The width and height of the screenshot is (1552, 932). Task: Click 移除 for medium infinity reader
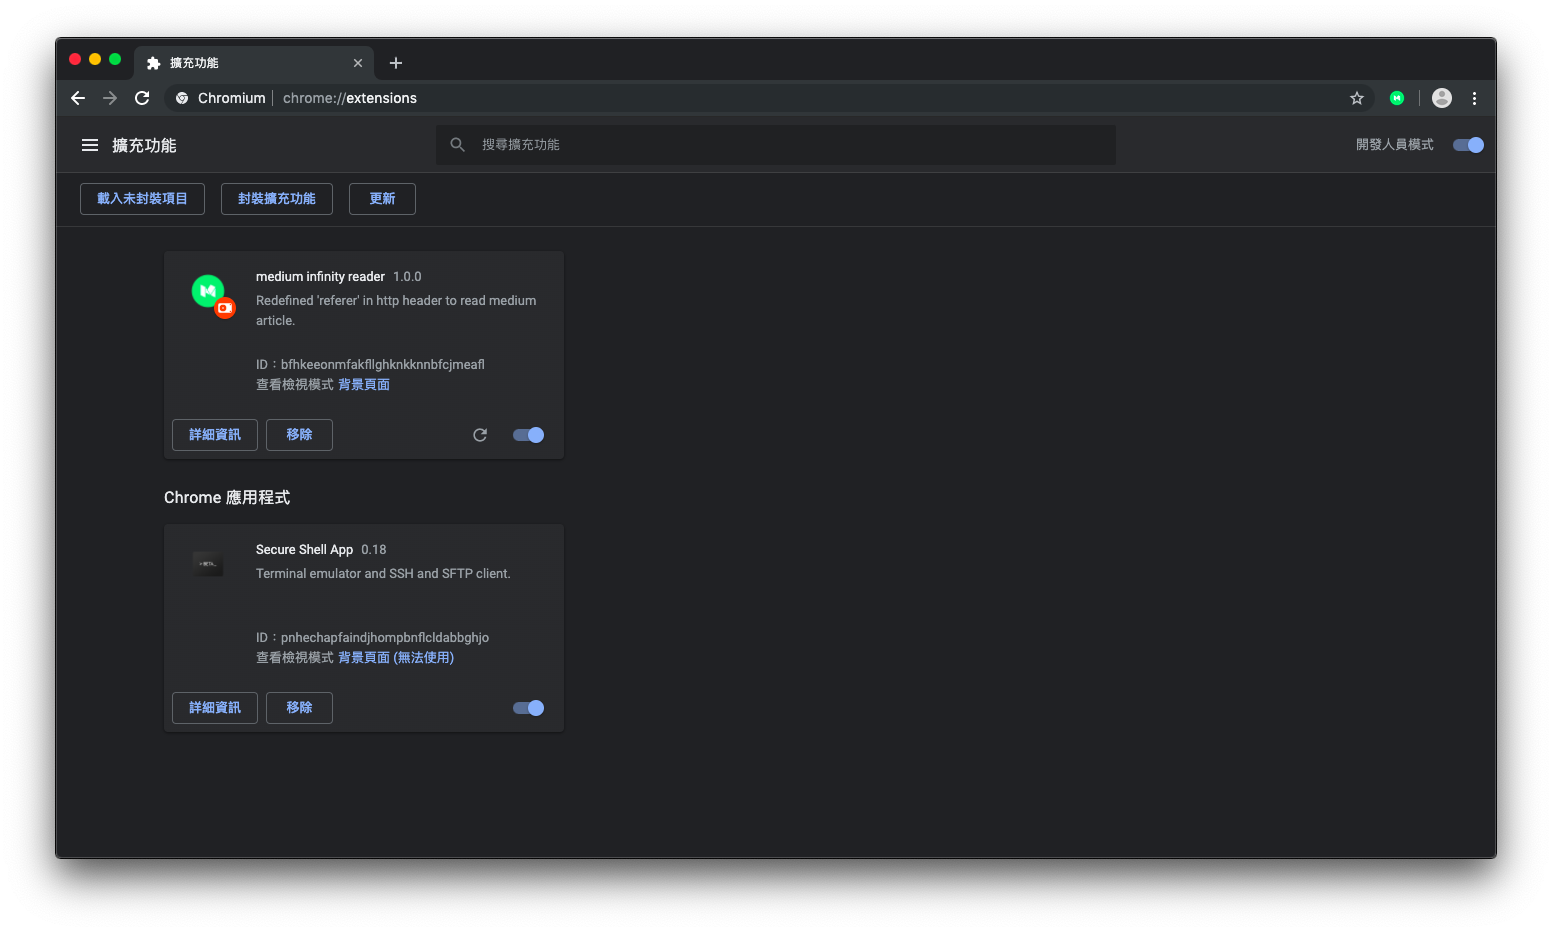(299, 435)
